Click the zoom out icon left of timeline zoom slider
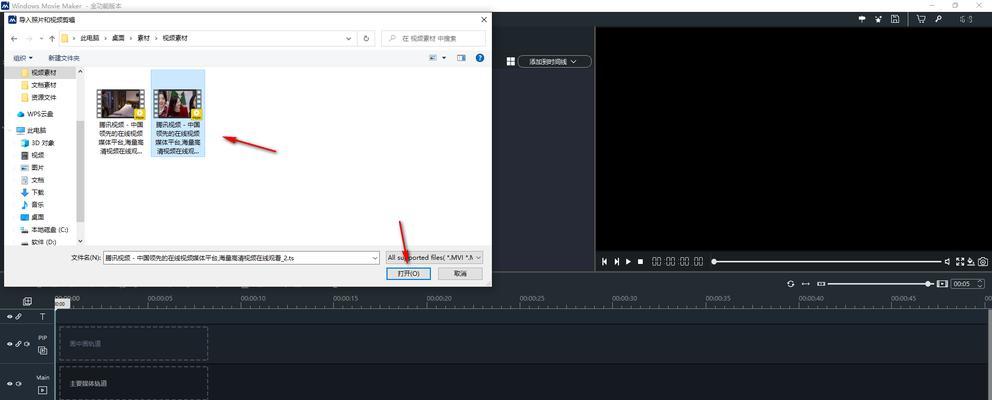This screenshot has width=992, height=400. pyautogui.click(x=821, y=284)
